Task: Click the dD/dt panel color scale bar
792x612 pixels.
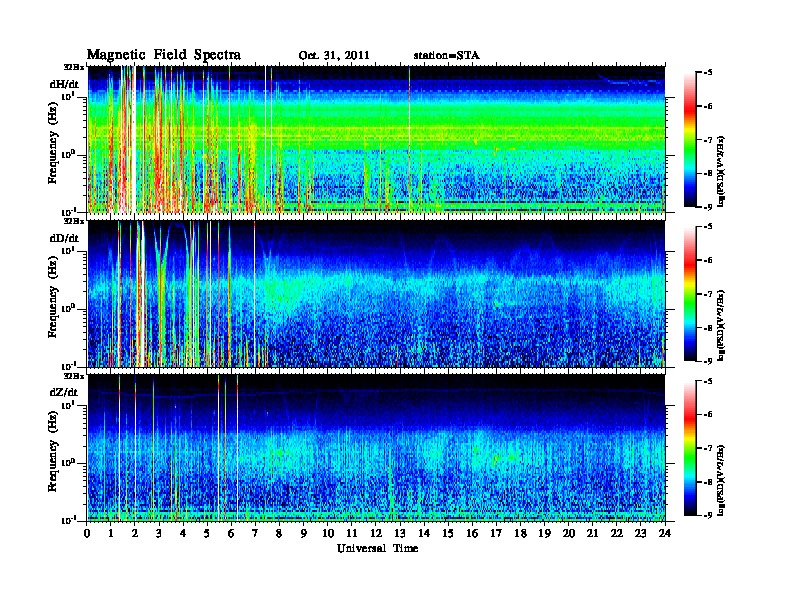Action: coord(690,293)
